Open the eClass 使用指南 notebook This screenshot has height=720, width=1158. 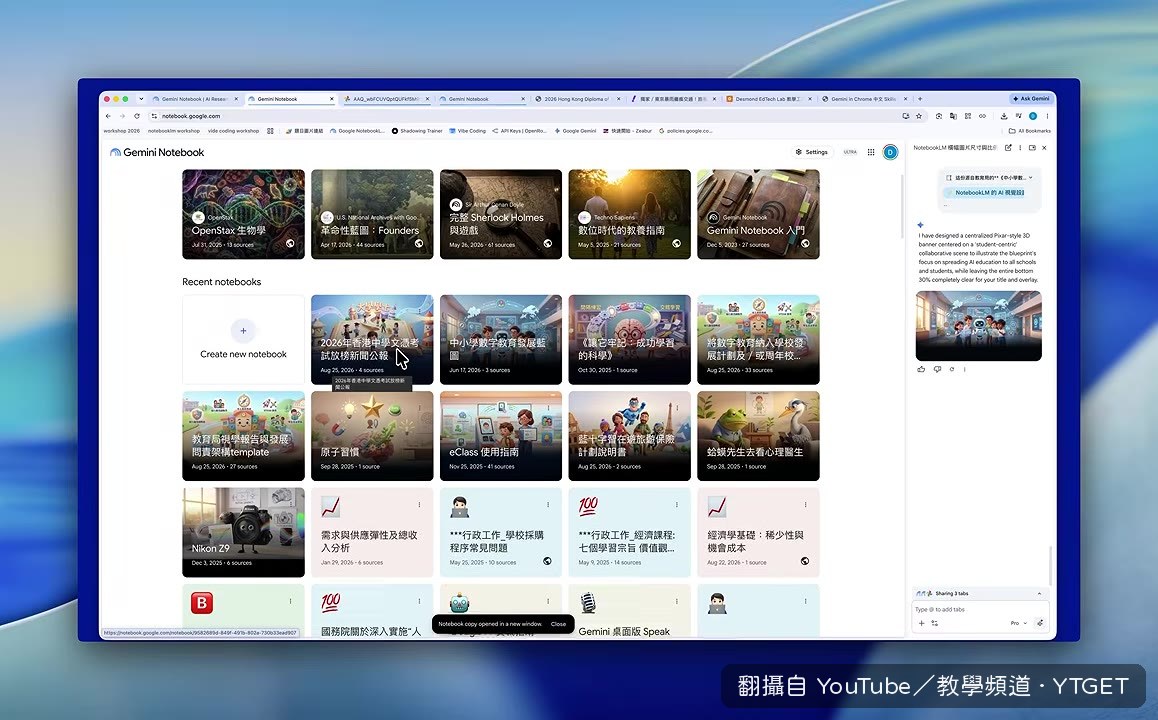point(501,436)
